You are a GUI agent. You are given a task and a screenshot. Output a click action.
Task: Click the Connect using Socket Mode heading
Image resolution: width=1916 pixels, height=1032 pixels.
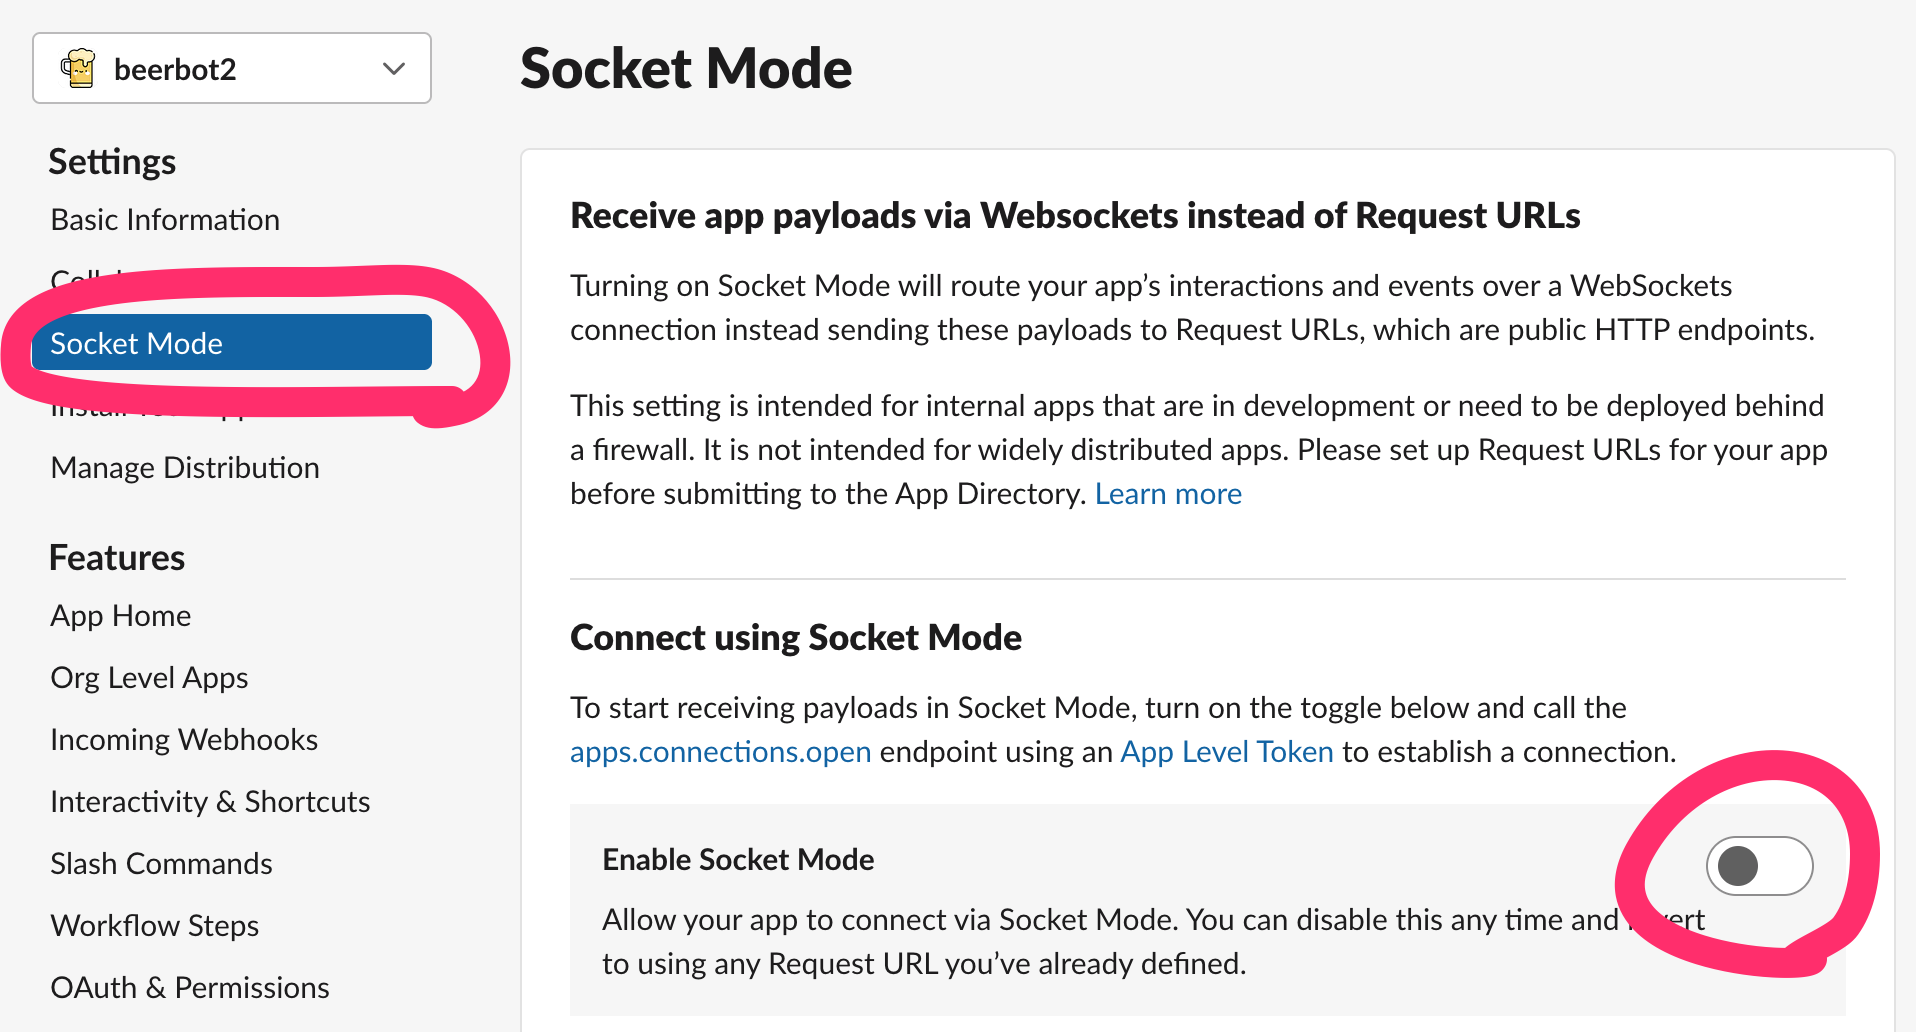[796, 638]
